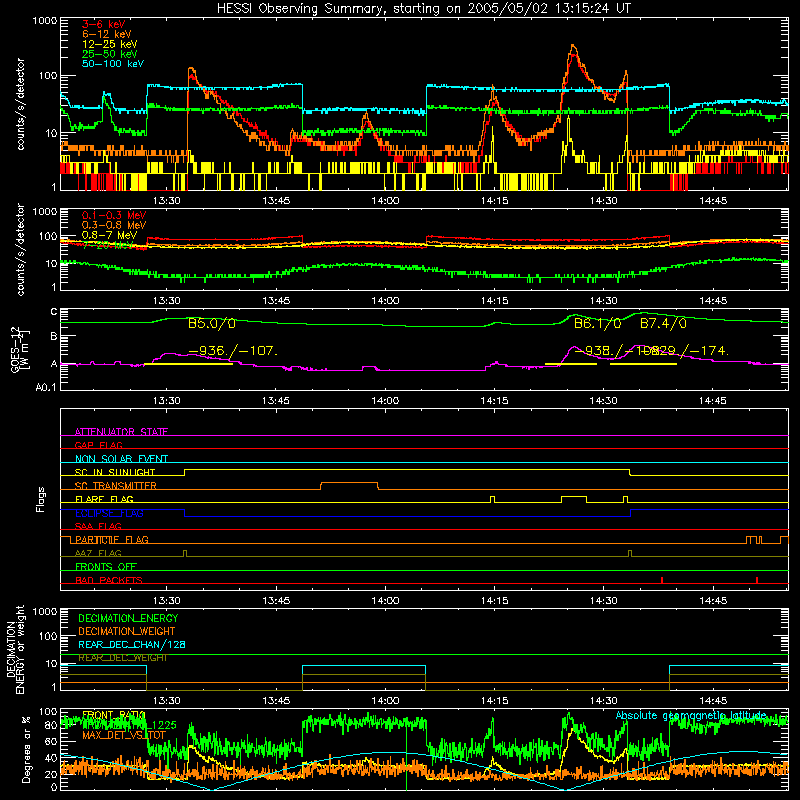Select the '50-100 keV' legend label
Viewport: 800px width, 800px height.
[x=113, y=64]
